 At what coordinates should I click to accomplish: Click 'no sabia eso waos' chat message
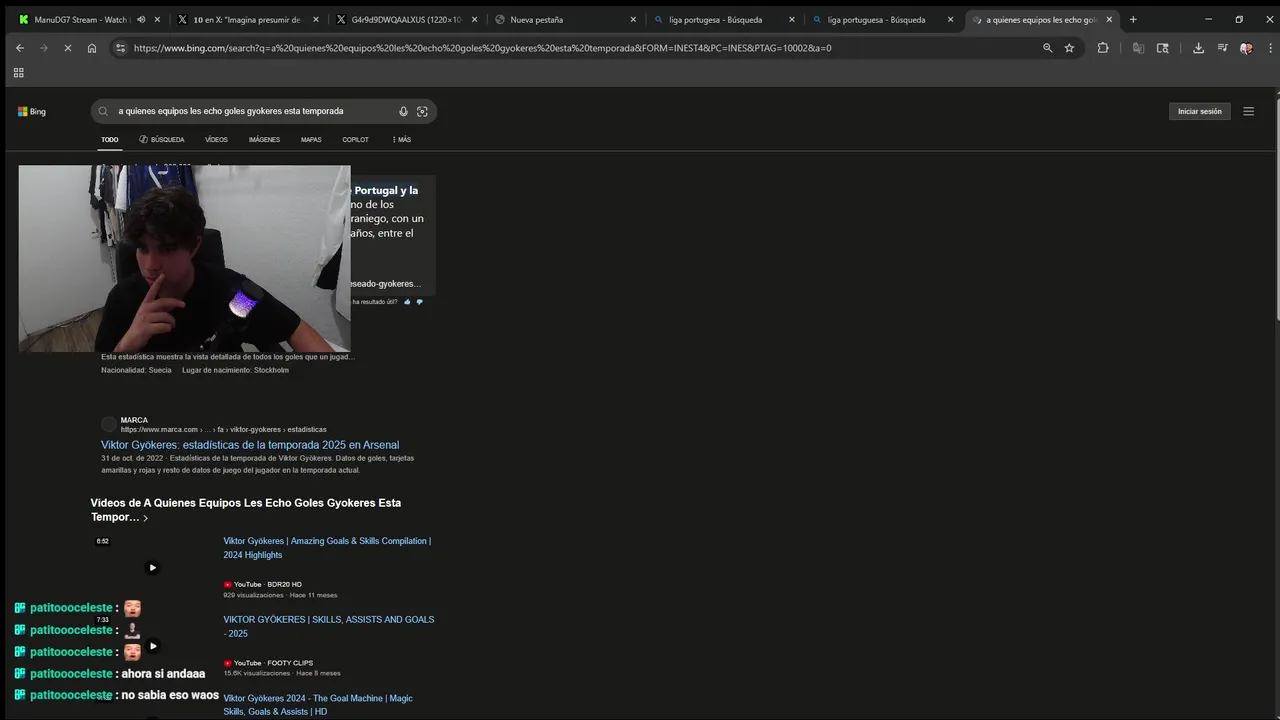(x=170, y=695)
